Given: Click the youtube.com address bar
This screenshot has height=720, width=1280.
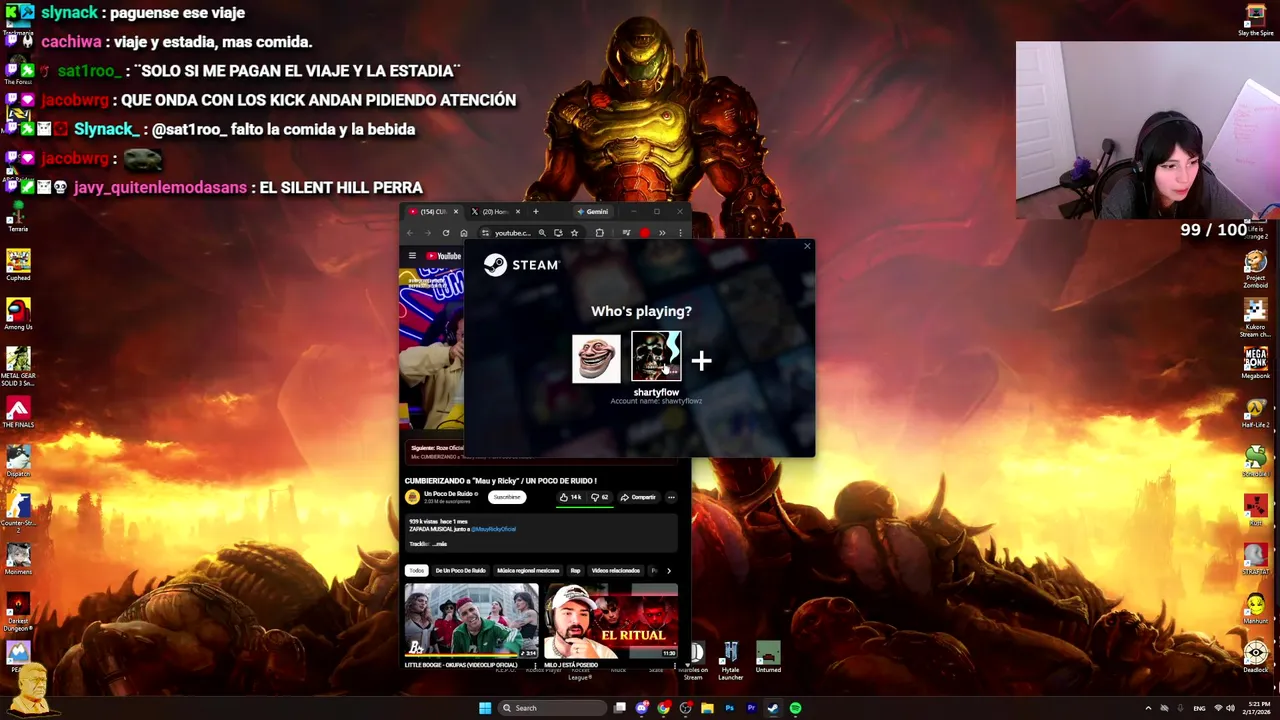Looking at the screenshot, I should pos(512,233).
